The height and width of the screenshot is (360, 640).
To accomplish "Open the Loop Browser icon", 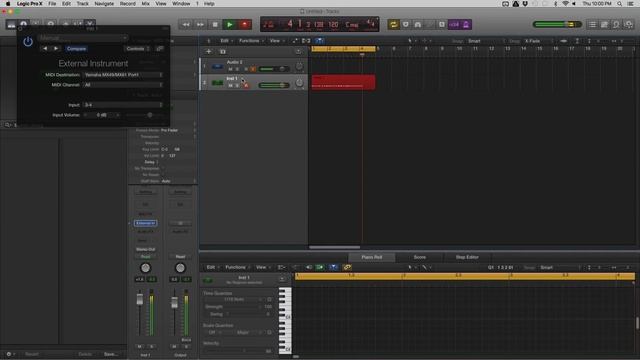I will click(x=616, y=24).
